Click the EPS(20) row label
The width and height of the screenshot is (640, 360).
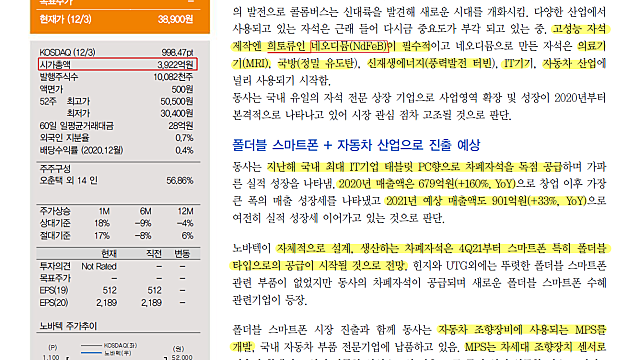pyautogui.click(x=54, y=302)
